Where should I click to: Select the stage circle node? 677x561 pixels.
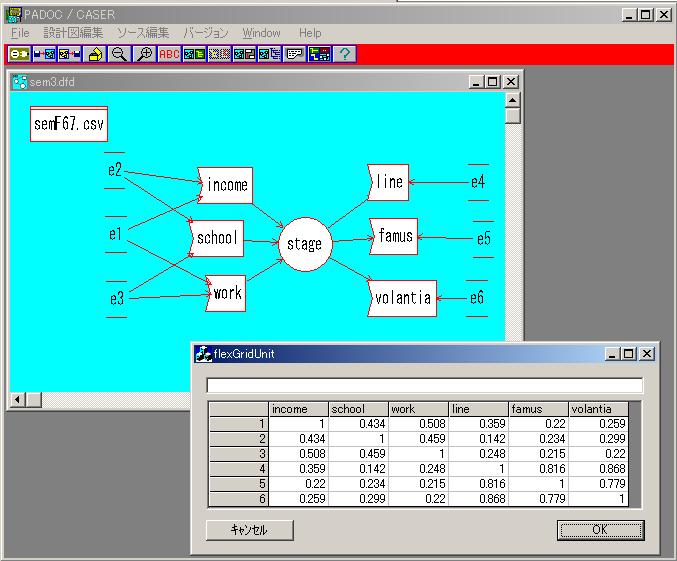tap(304, 244)
